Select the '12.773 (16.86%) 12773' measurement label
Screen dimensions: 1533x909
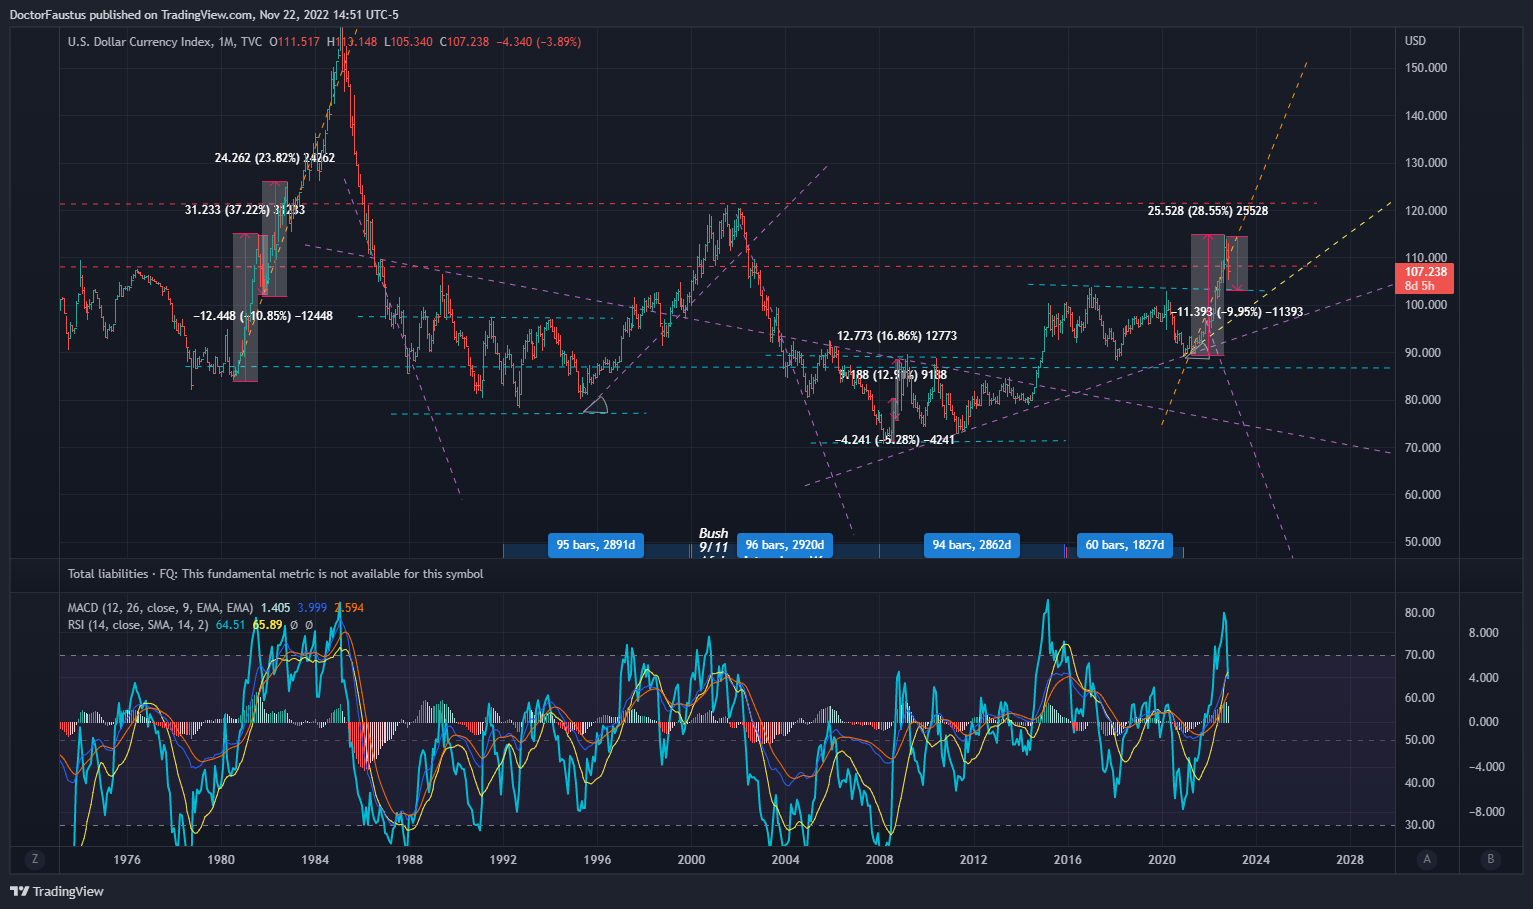[x=897, y=336]
